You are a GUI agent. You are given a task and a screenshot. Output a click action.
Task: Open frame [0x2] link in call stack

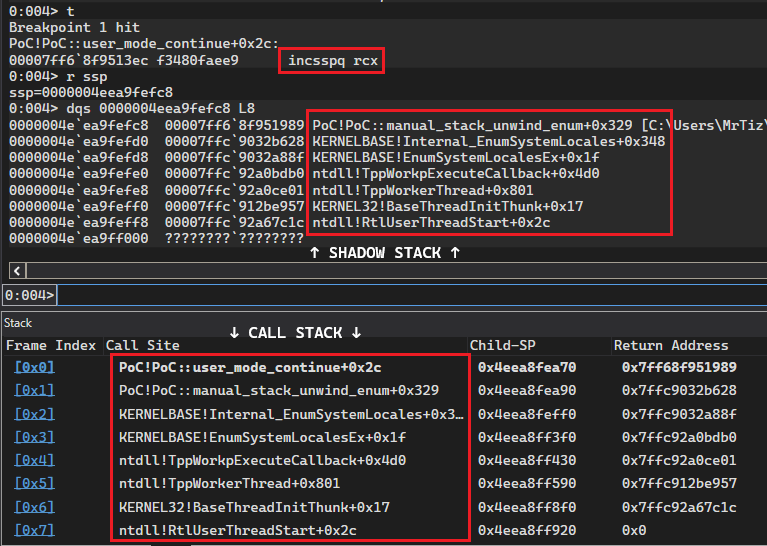34,414
